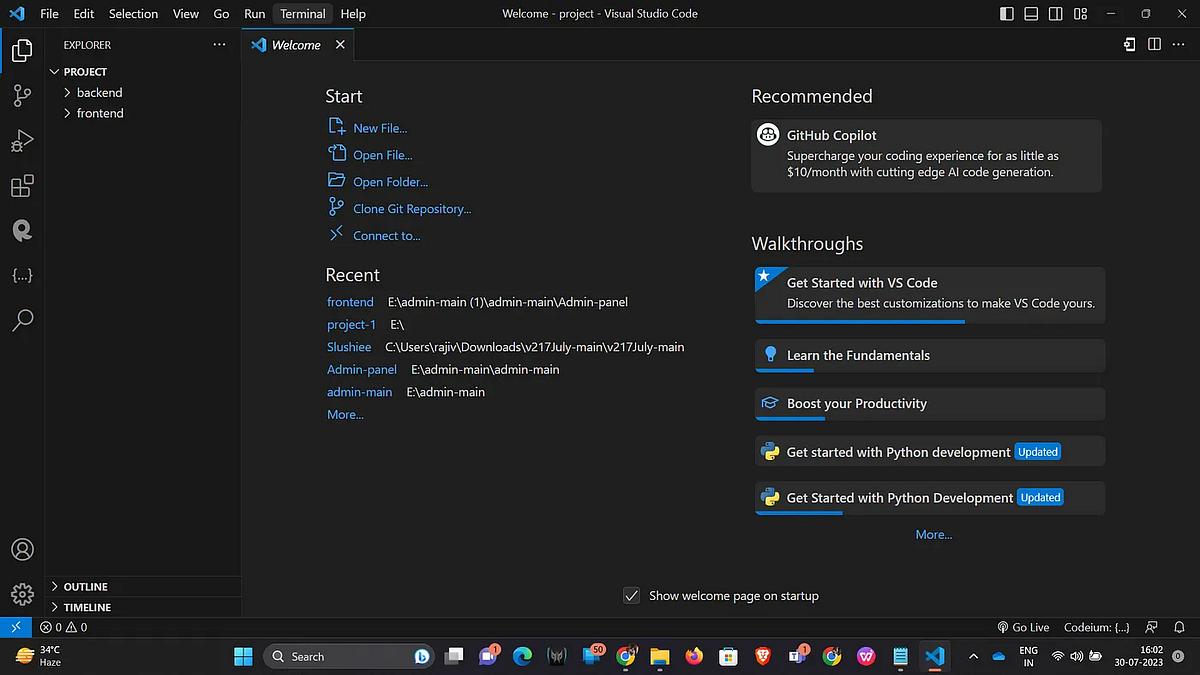Click the taskbar Search box

pos(350,656)
